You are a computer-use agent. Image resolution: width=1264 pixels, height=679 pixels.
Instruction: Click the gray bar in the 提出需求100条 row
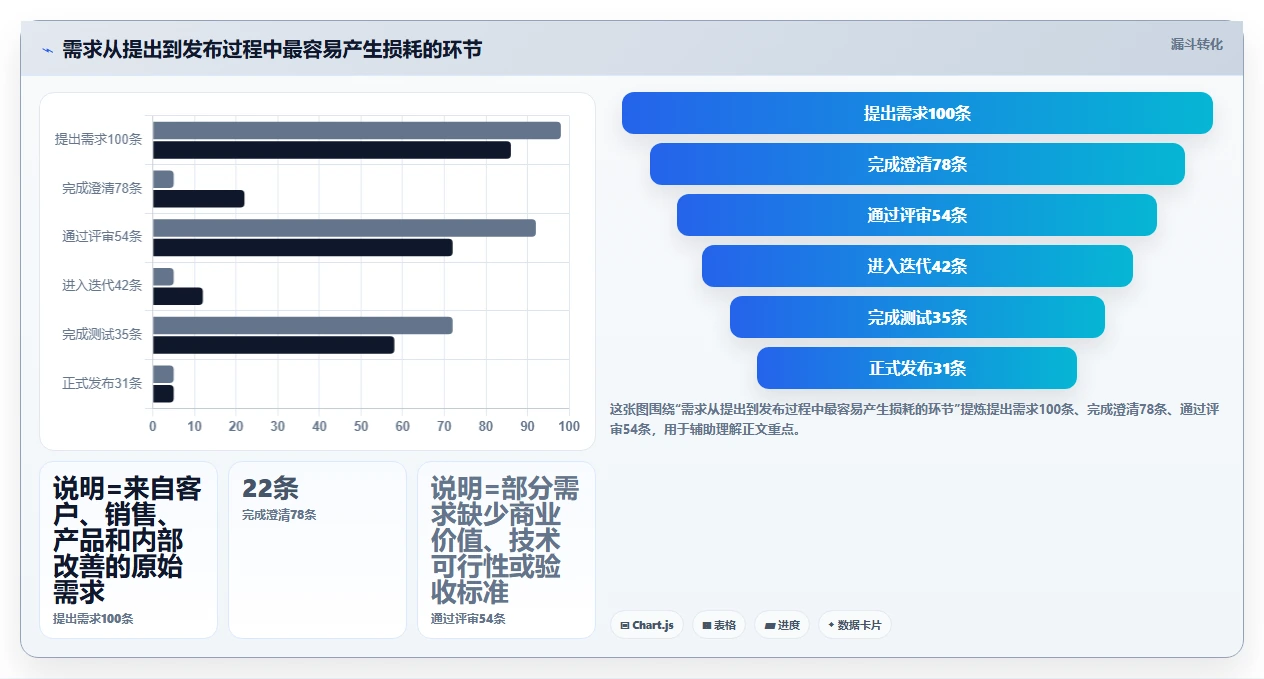click(356, 130)
